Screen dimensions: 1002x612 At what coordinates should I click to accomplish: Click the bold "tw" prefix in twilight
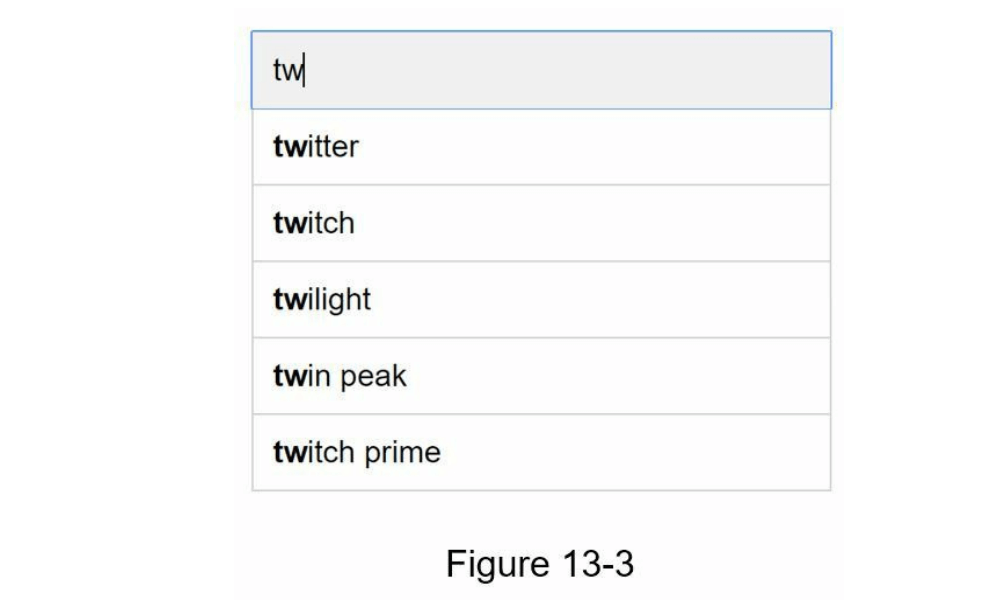click(x=287, y=299)
